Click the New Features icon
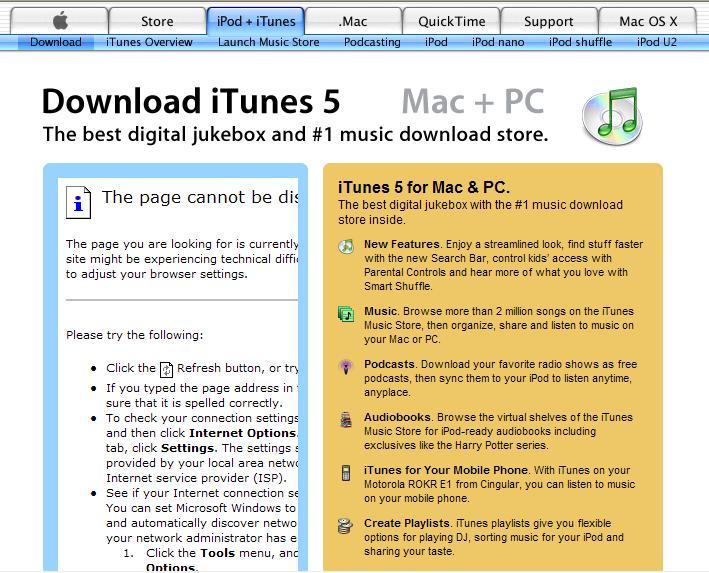The width and height of the screenshot is (709, 573). click(346, 246)
